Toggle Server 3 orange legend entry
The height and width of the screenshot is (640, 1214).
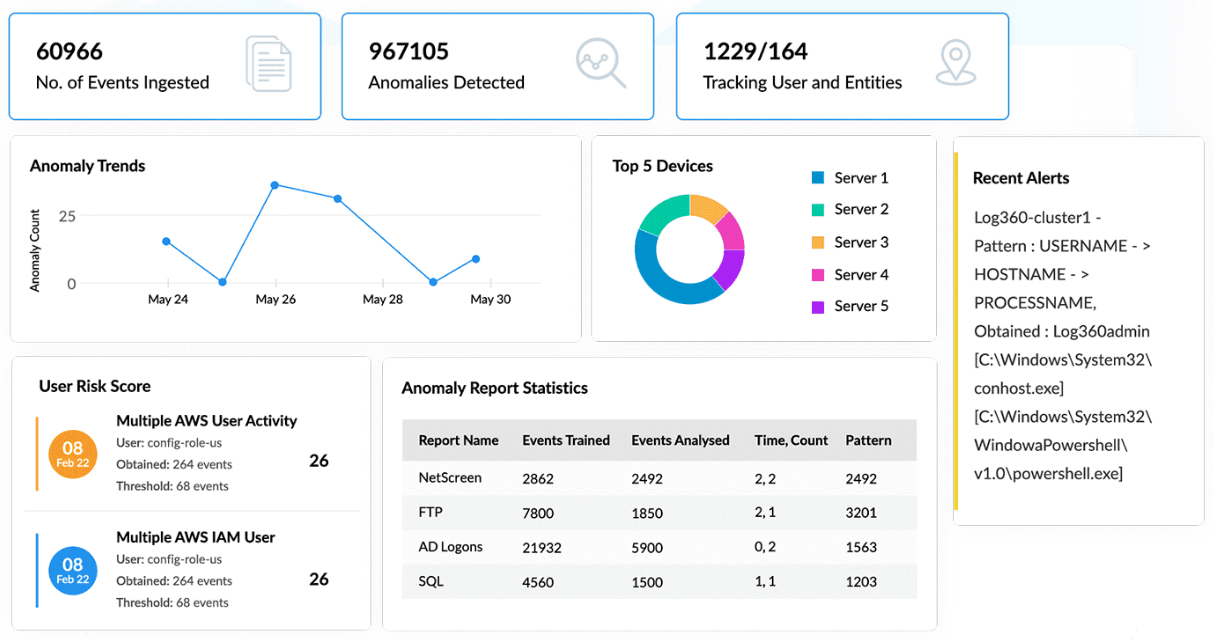849,242
